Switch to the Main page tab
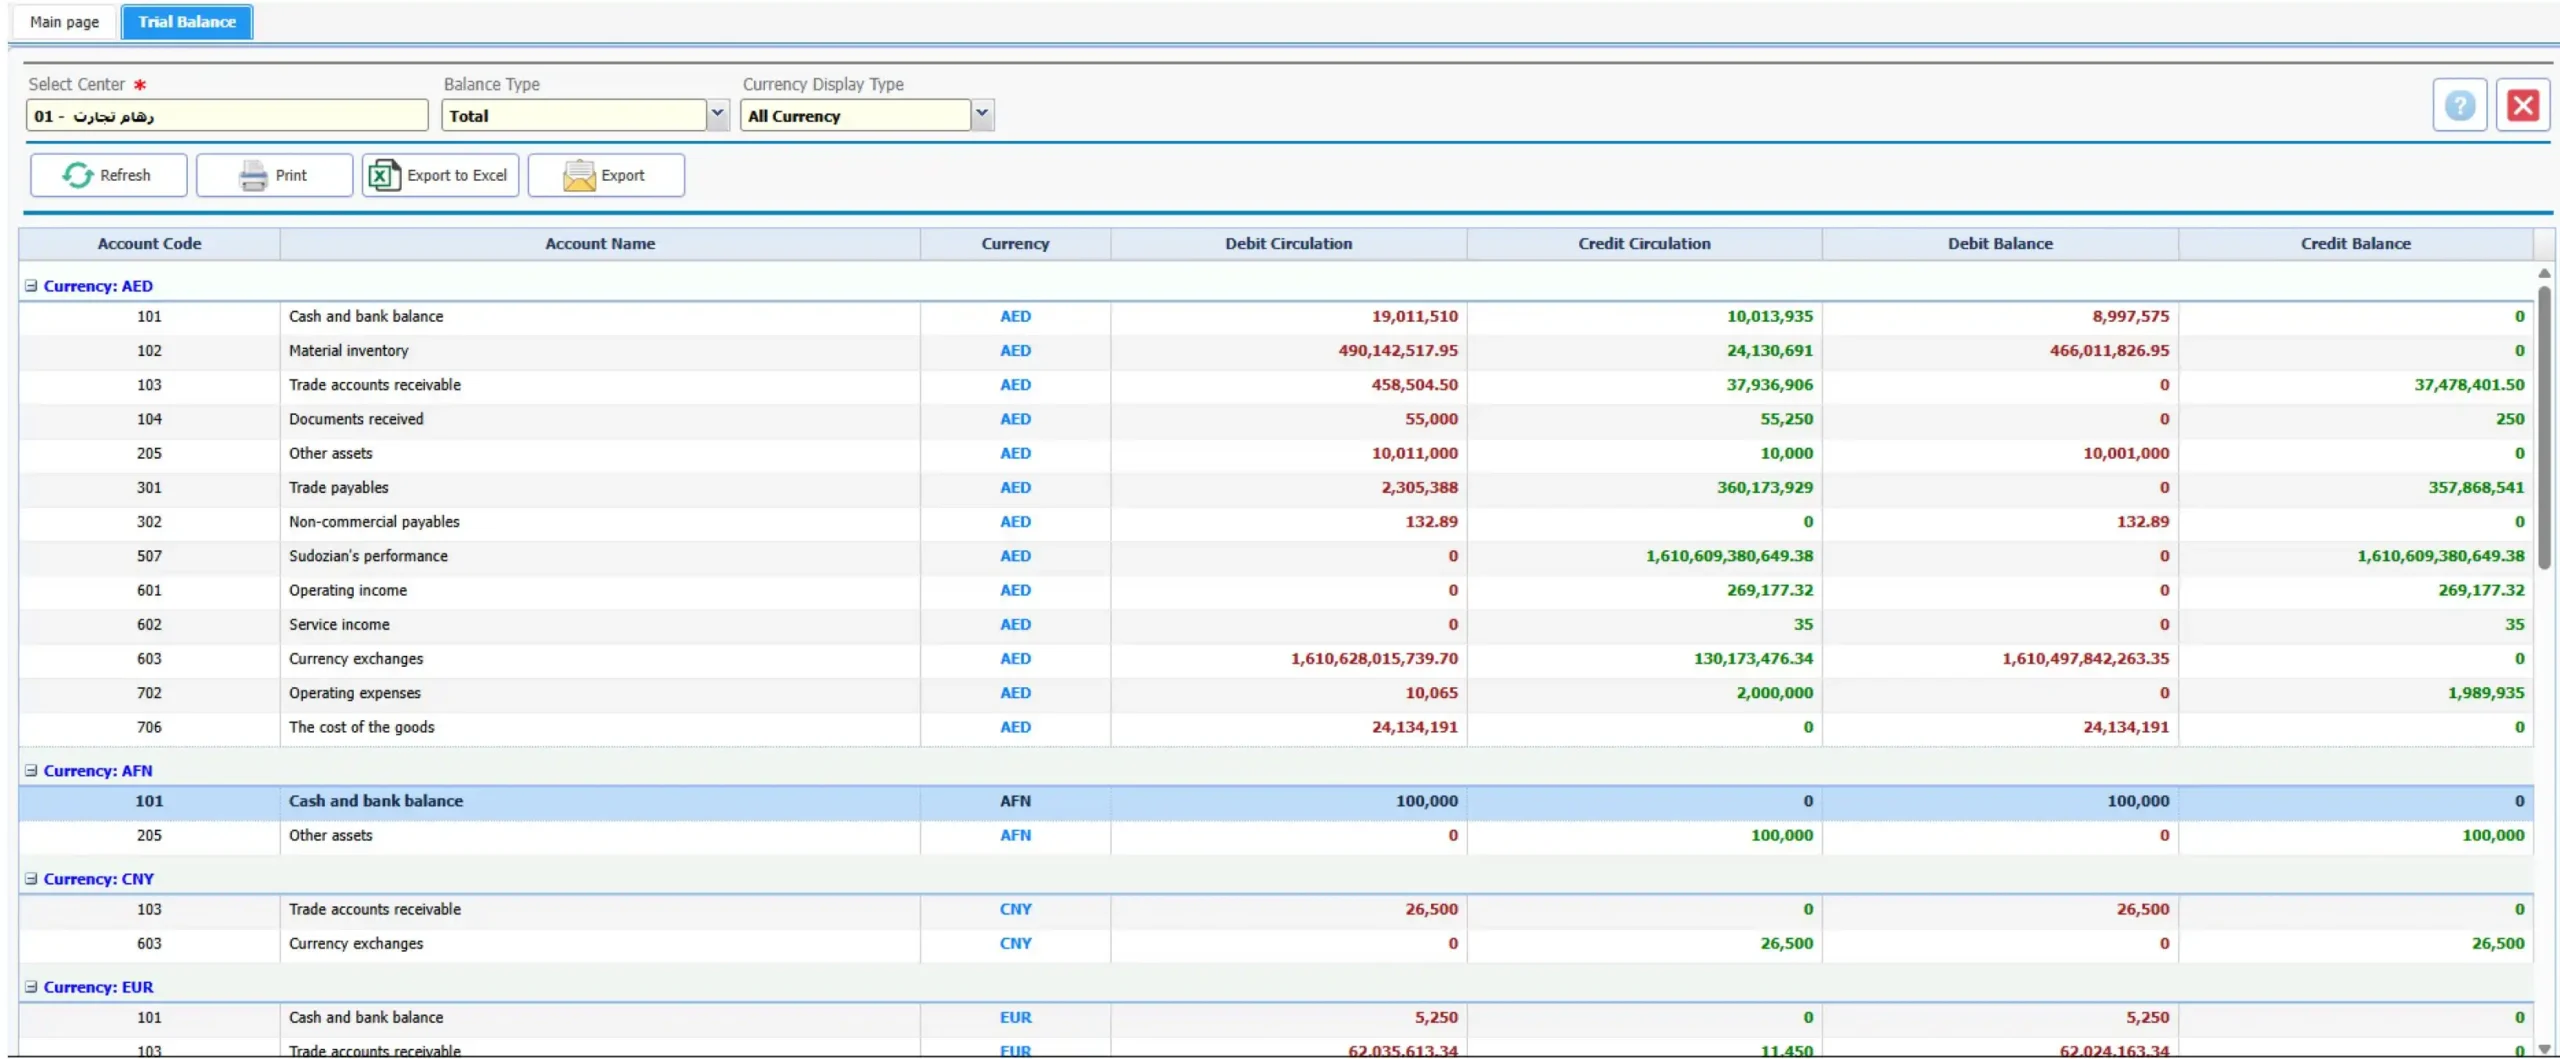This screenshot has width=2560, height=1059. (64, 22)
